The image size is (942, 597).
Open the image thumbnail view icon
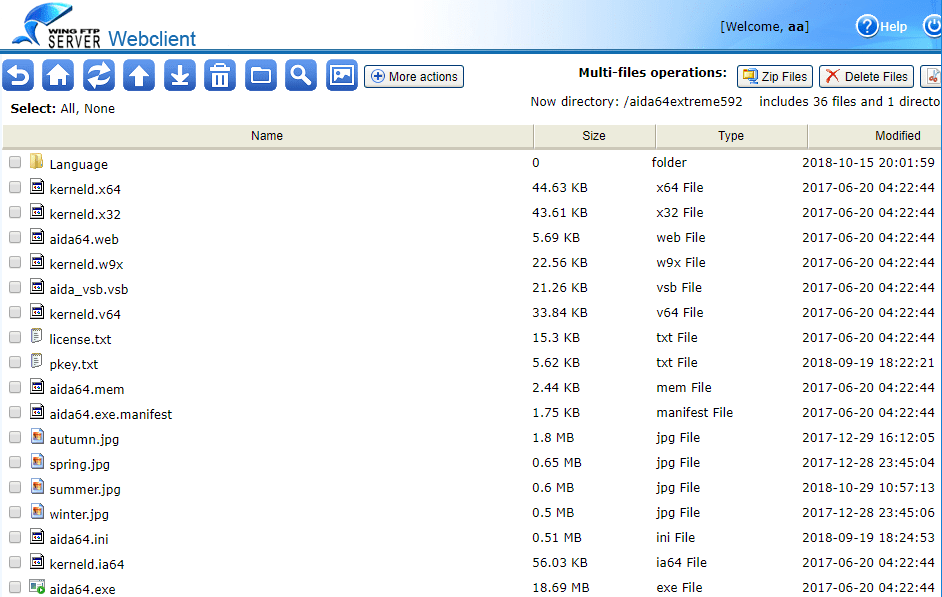pyautogui.click(x=342, y=76)
